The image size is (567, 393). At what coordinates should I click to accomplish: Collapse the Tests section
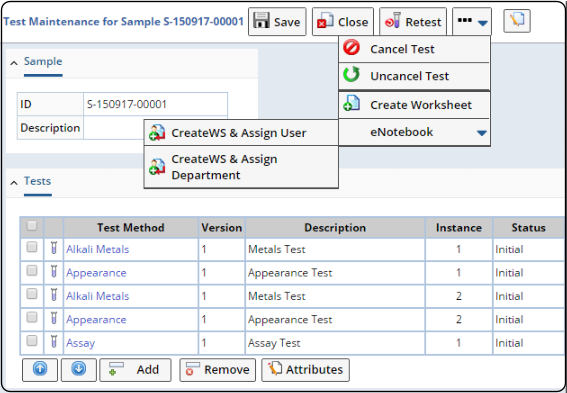(14, 183)
